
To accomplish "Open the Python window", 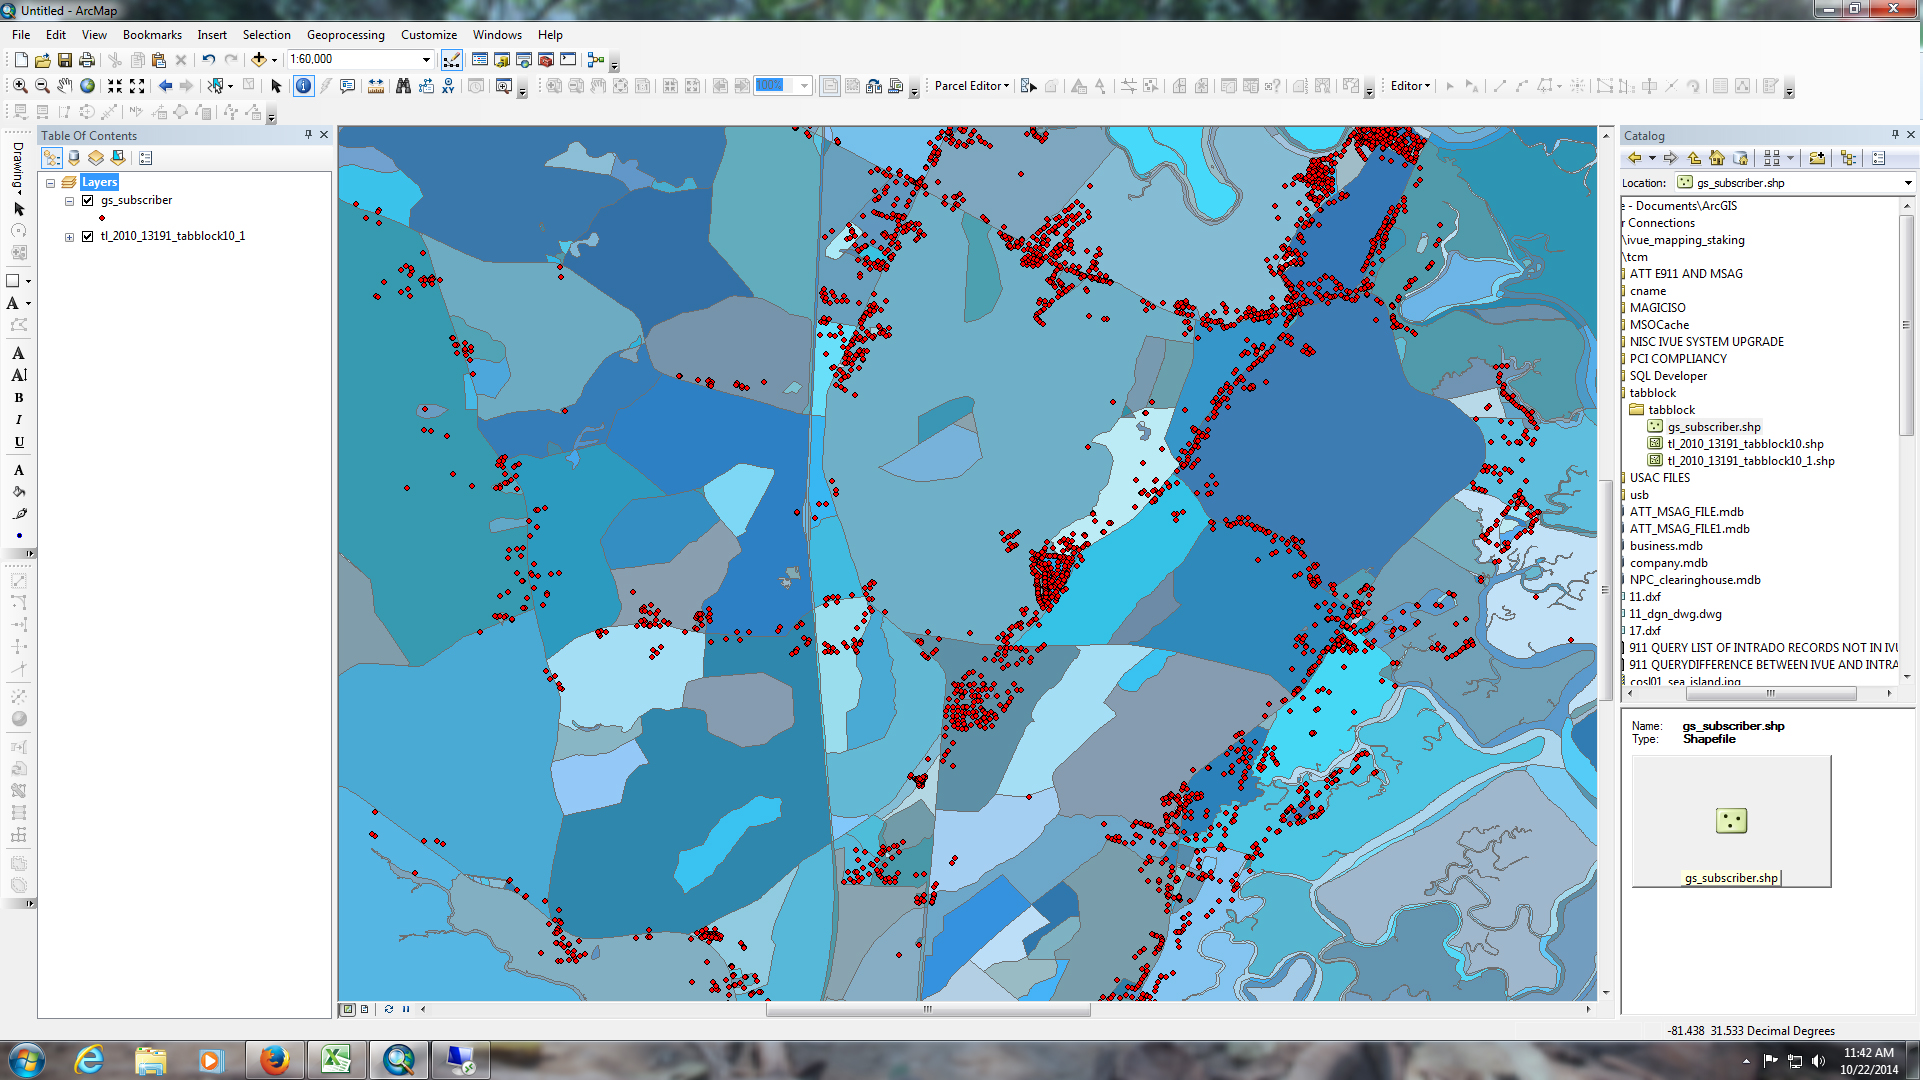I will [x=568, y=60].
